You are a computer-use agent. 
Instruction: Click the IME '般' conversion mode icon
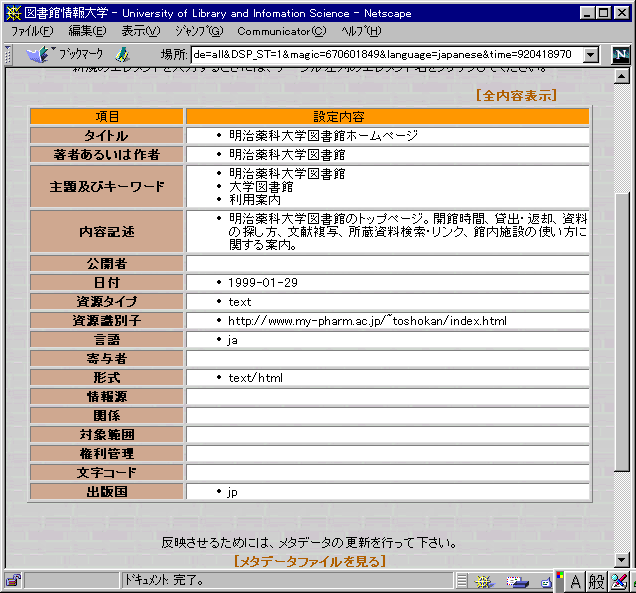596,581
